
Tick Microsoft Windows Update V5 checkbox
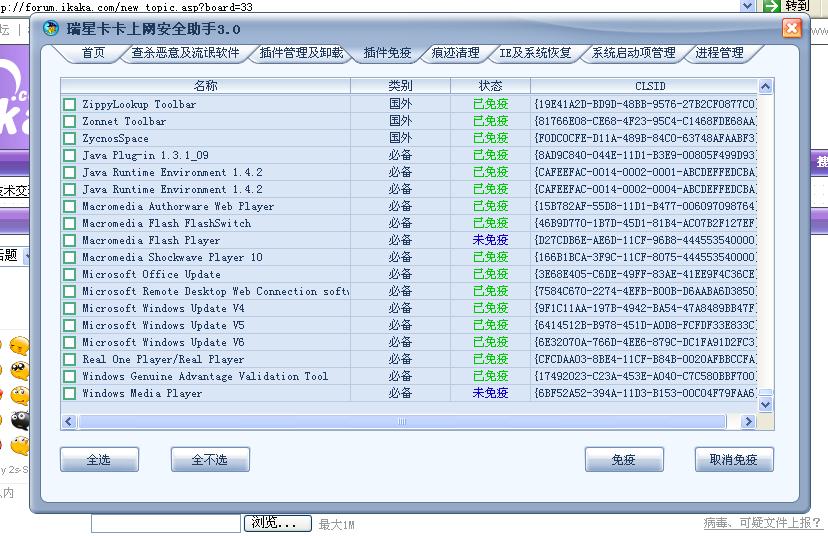(69, 325)
